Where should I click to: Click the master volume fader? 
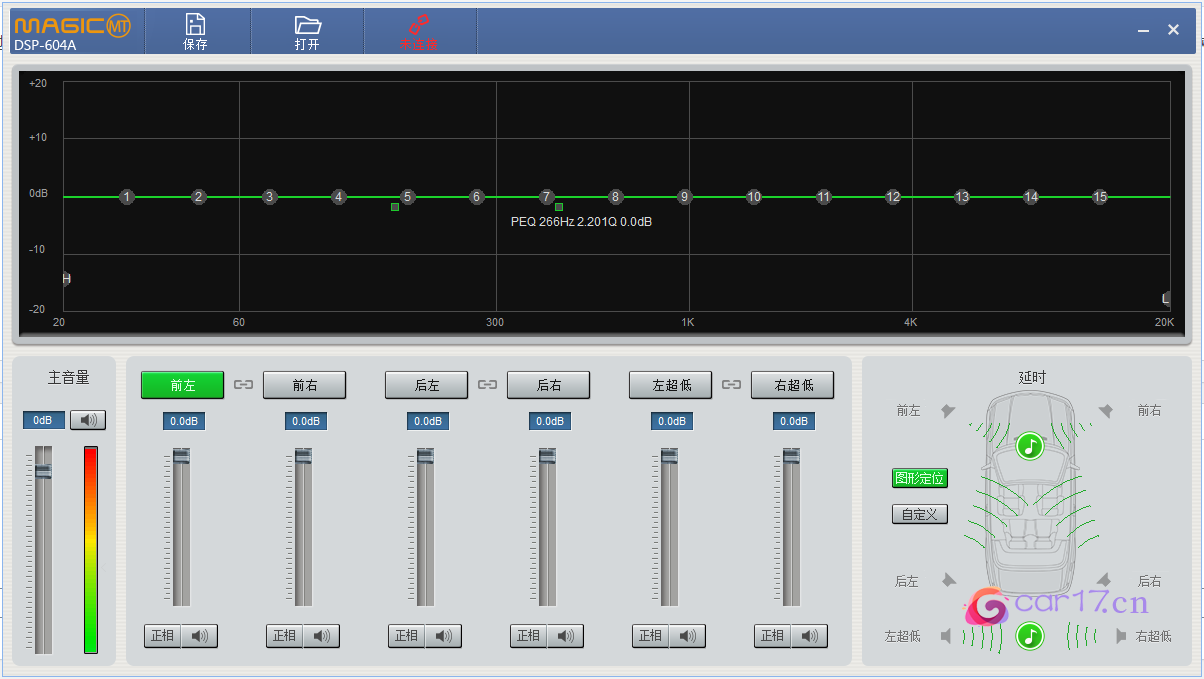coord(43,469)
